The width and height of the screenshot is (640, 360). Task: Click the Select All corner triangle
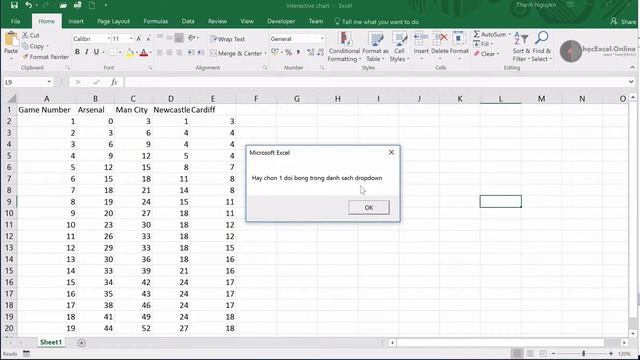11,98
